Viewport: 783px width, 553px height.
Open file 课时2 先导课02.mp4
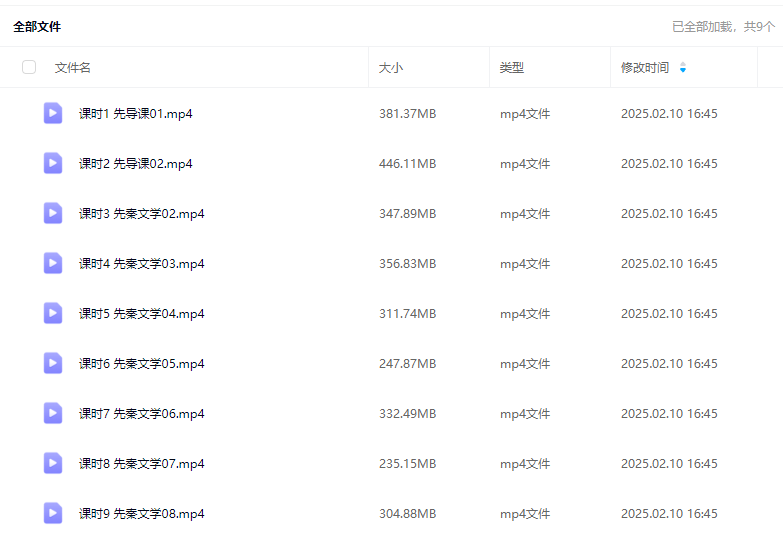tap(135, 164)
